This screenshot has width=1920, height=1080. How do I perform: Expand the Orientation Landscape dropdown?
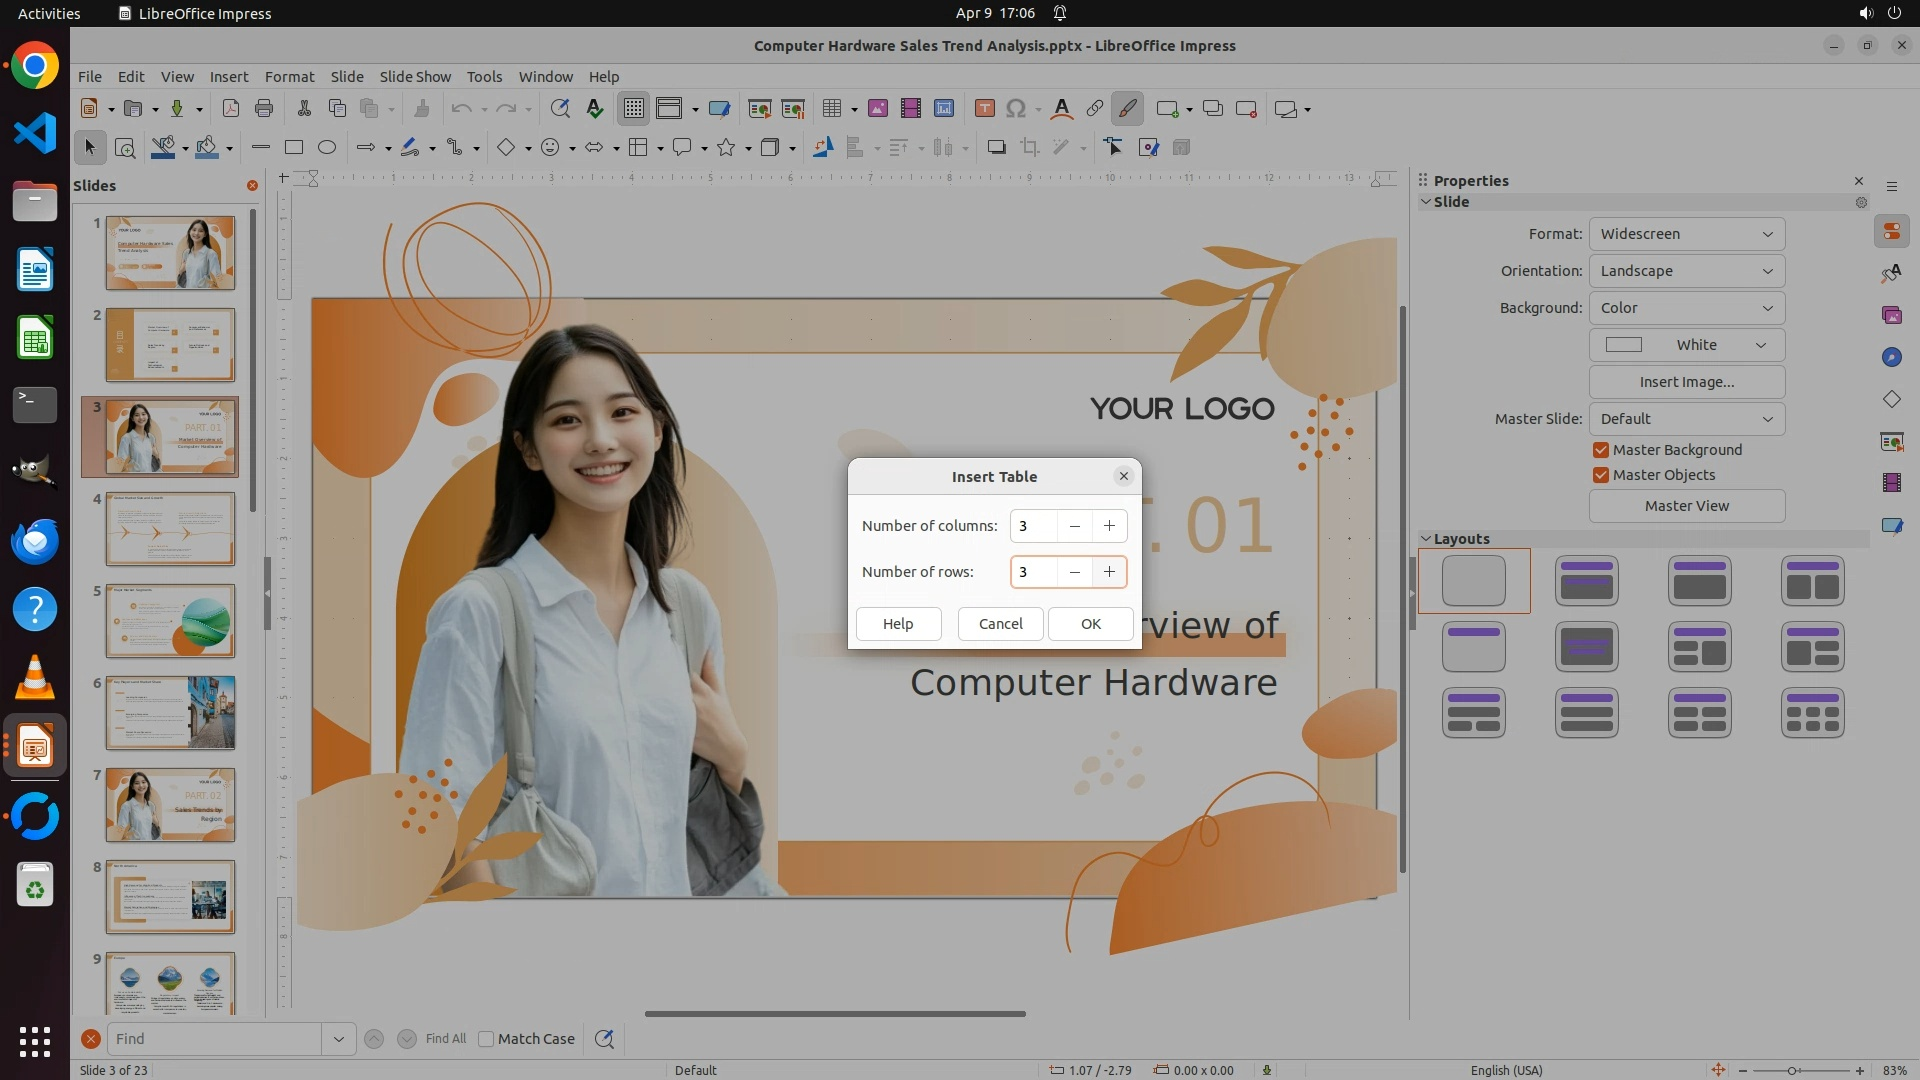point(1686,271)
